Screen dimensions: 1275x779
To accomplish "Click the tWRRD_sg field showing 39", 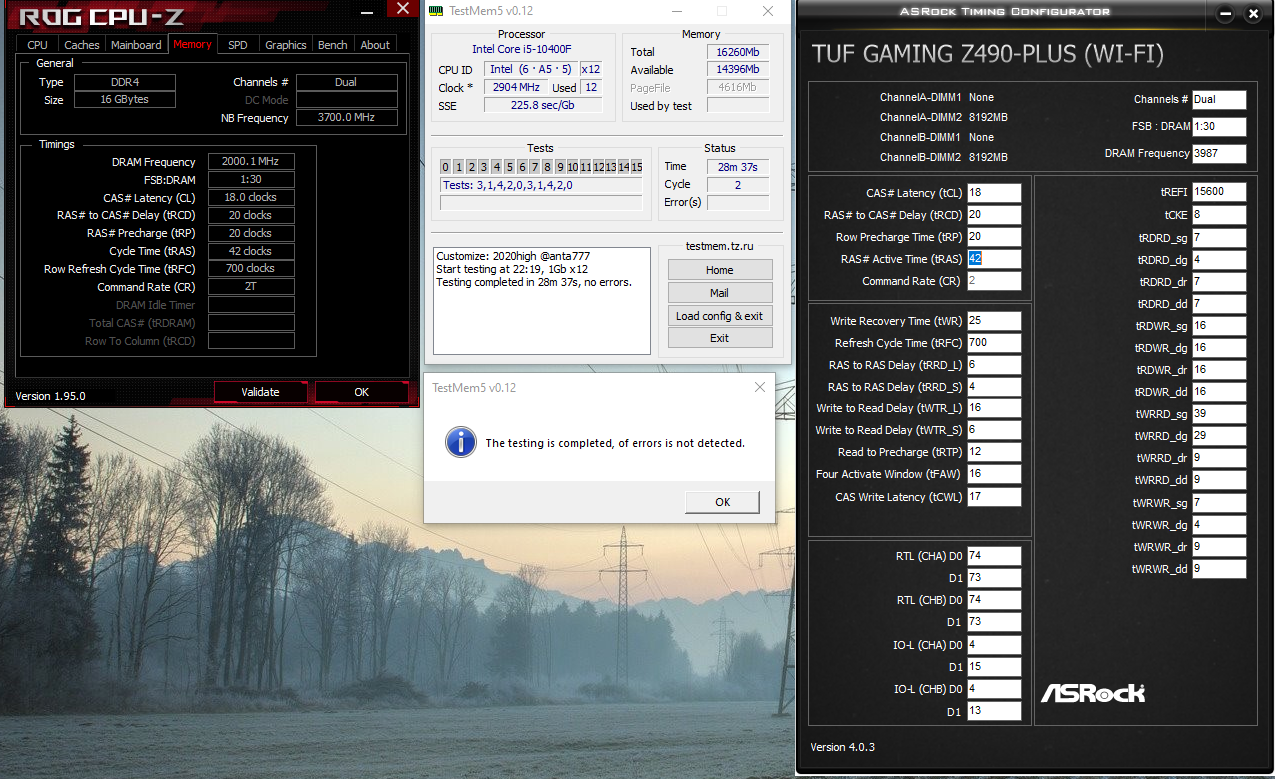I will pyautogui.click(x=1219, y=414).
